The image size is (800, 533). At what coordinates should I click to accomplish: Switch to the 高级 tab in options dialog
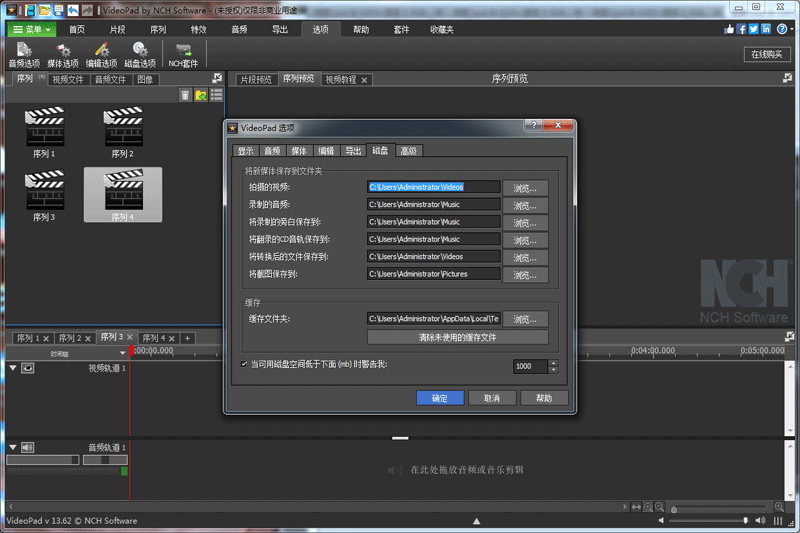(408, 151)
